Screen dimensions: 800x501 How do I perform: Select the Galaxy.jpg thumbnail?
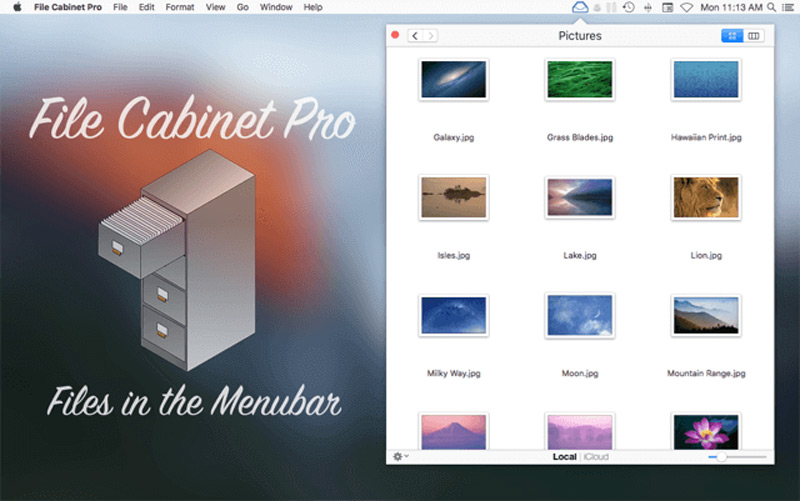pyautogui.click(x=454, y=80)
